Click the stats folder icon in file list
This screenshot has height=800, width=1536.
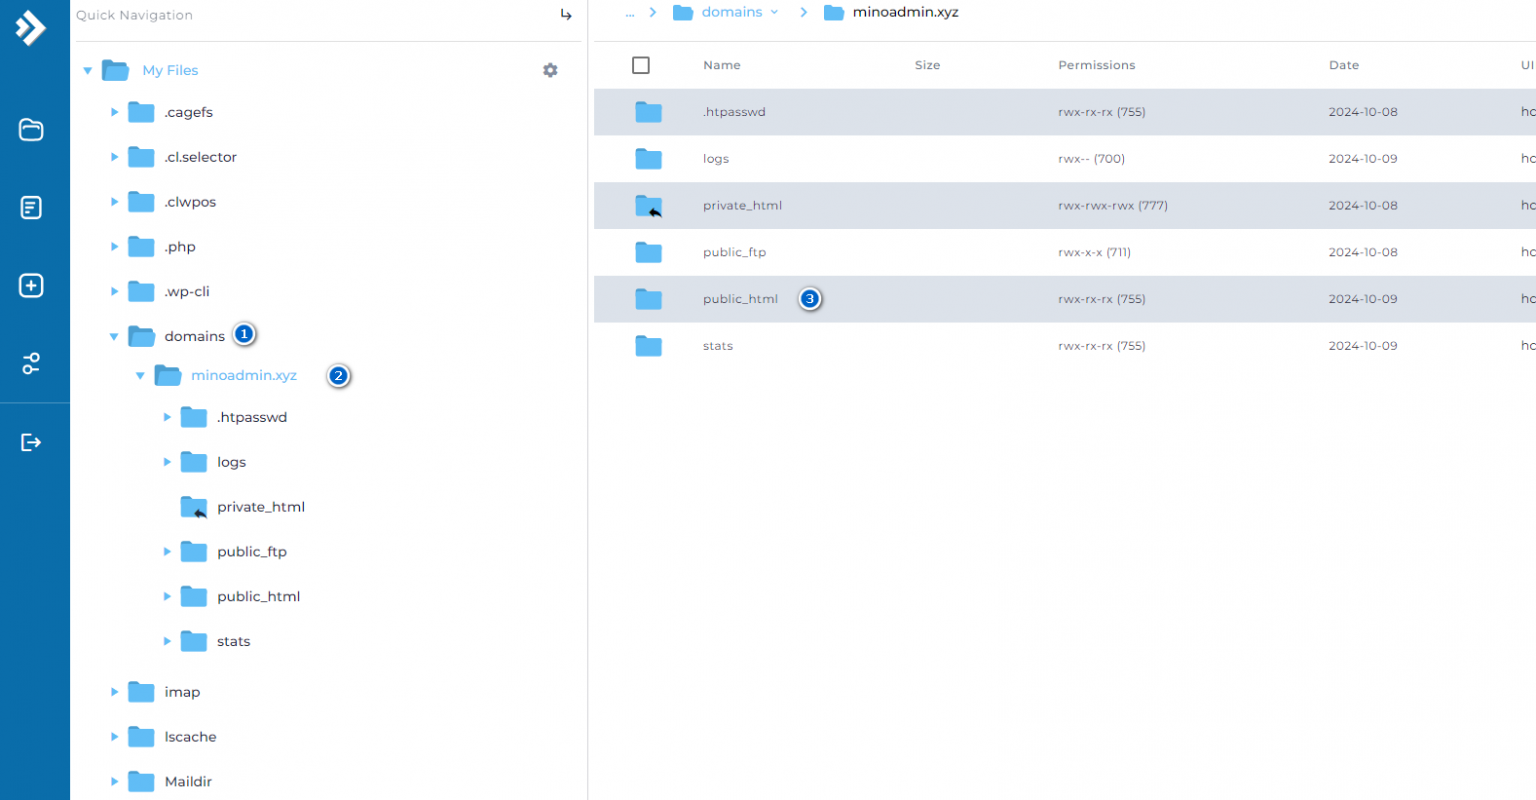tap(649, 346)
